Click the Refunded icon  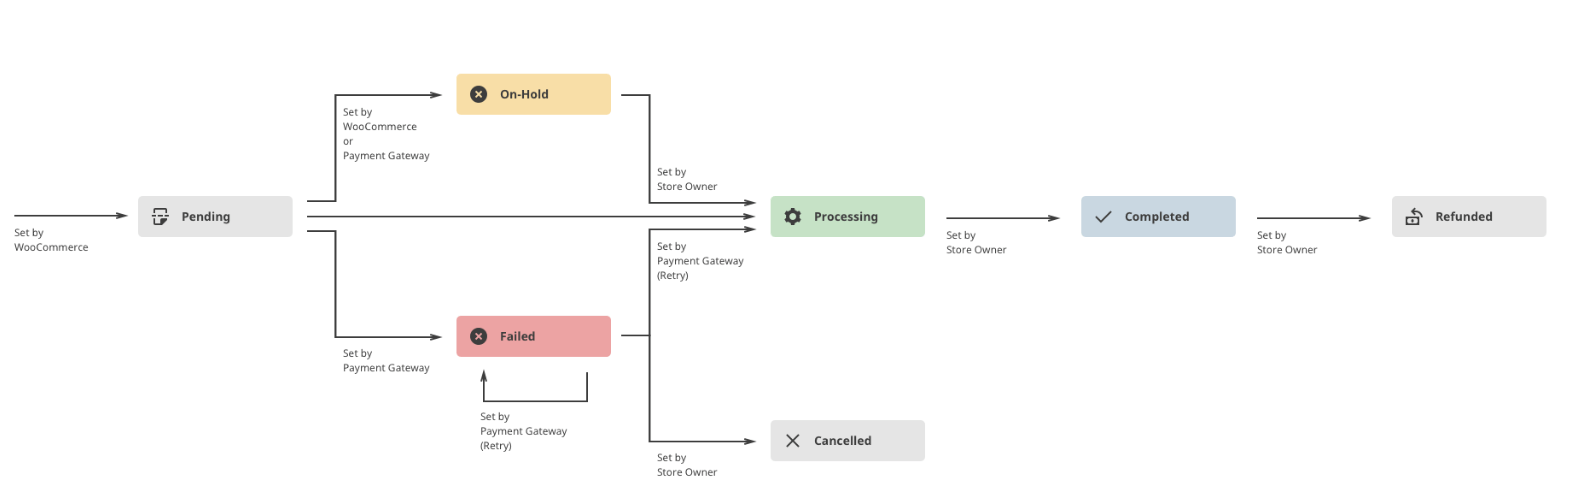(x=1414, y=216)
